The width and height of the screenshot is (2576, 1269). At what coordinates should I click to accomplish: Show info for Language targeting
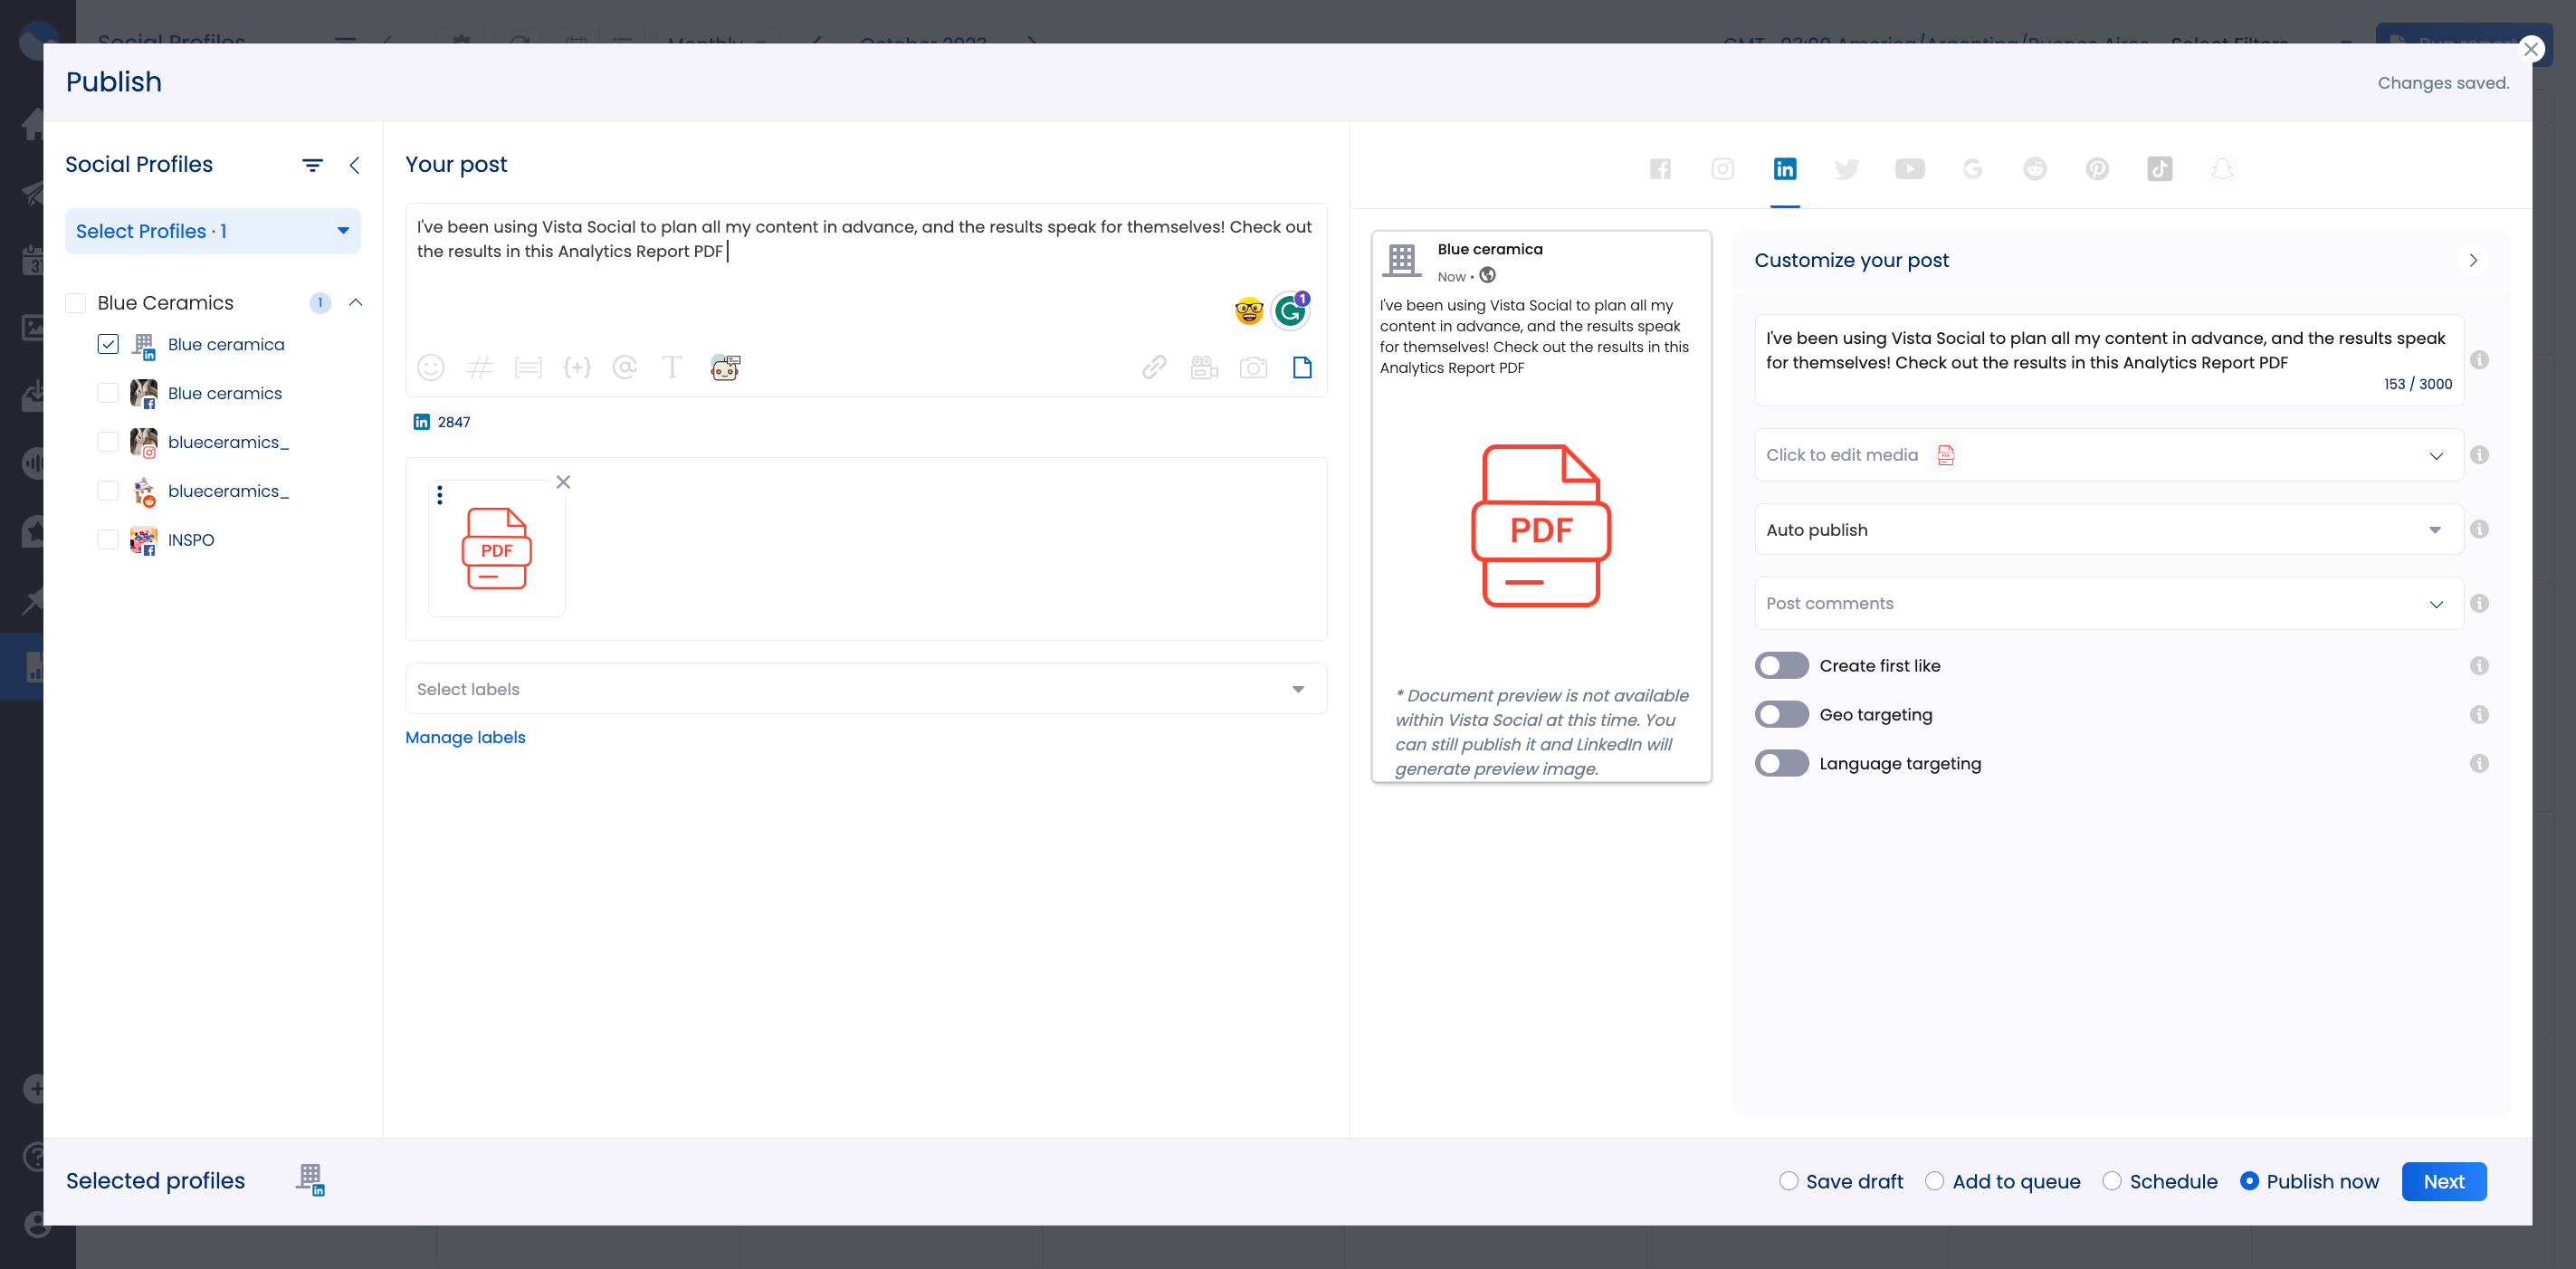point(2479,764)
